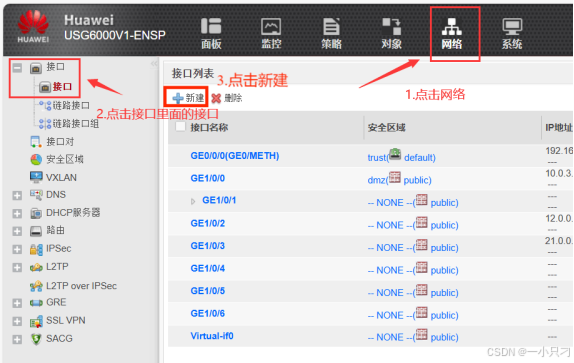Viewport: 574px width, 363px height.
Task: Expand the 路由 tree node
Action: pyautogui.click(x=17, y=231)
